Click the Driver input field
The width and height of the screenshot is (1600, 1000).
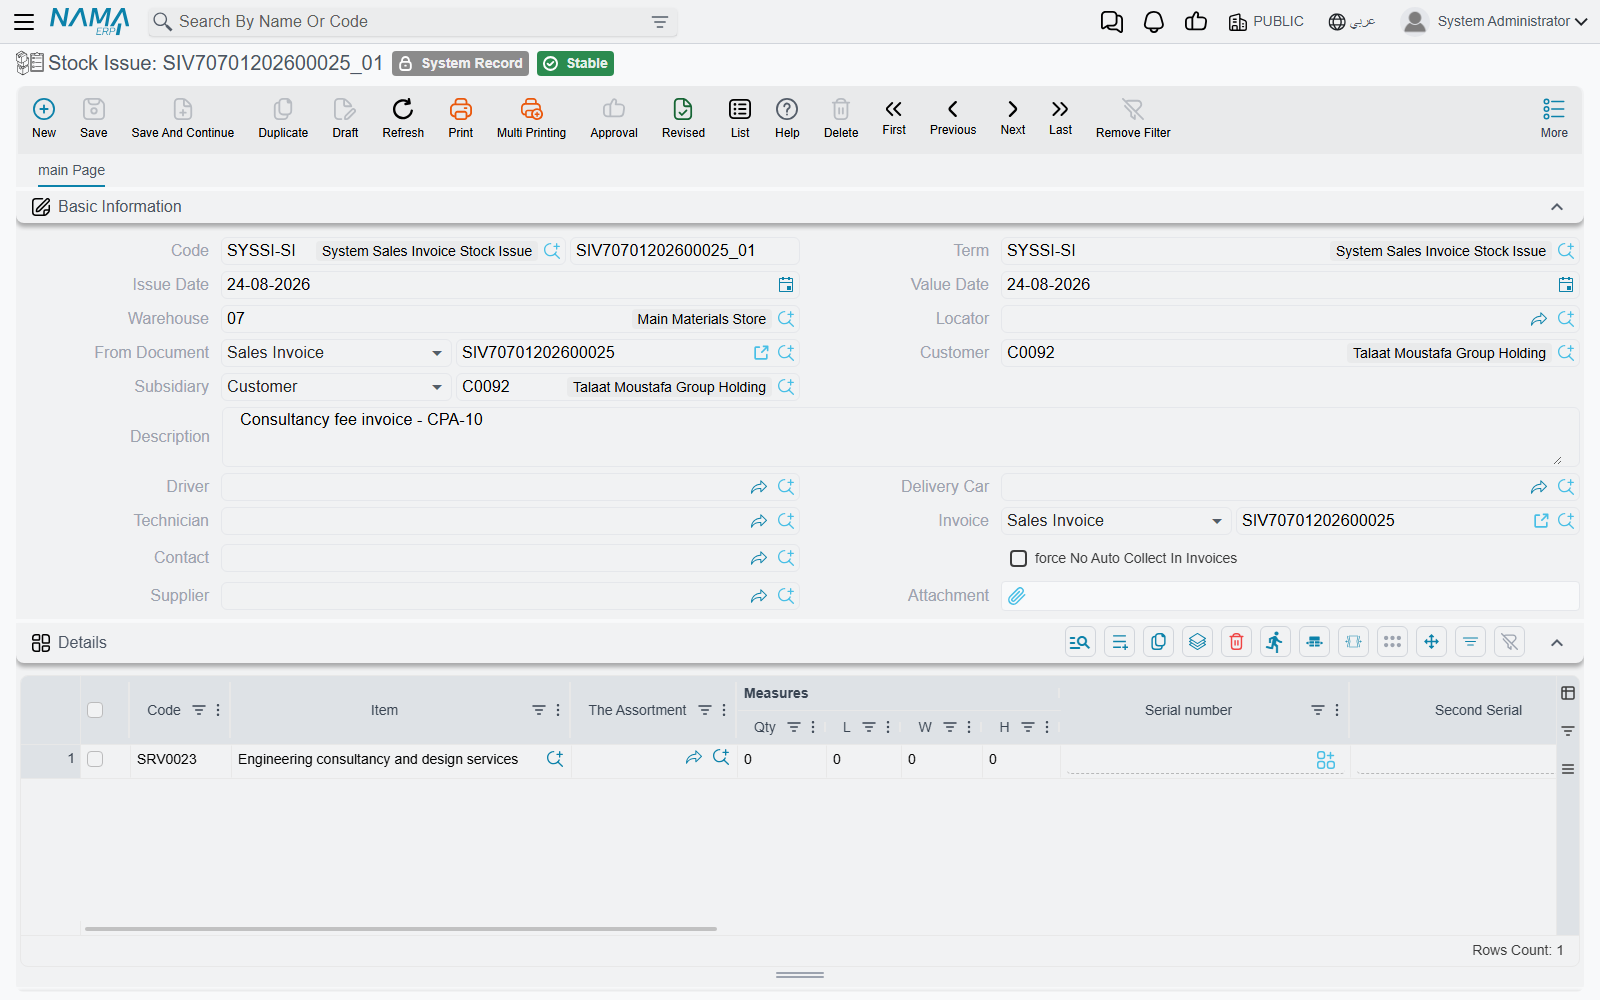point(483,487)
